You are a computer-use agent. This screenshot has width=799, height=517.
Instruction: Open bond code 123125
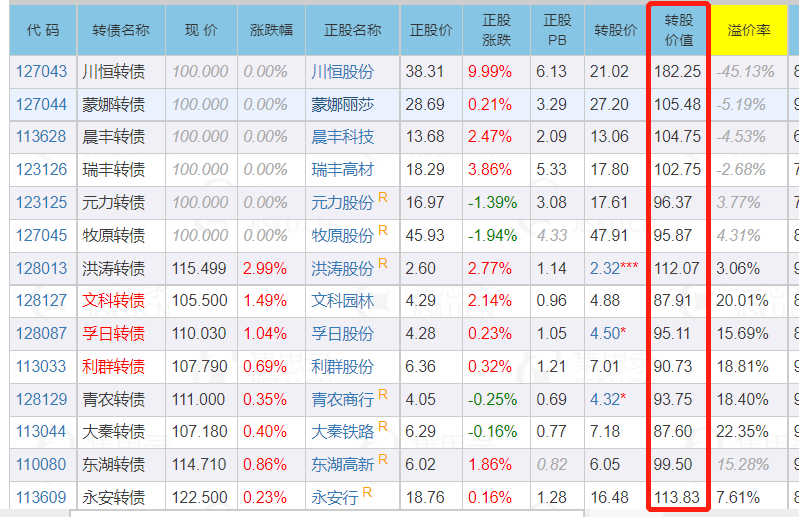tap(41, 202)
